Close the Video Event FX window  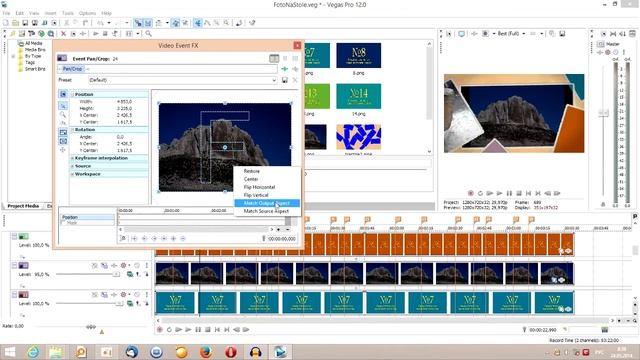(298, 45)
